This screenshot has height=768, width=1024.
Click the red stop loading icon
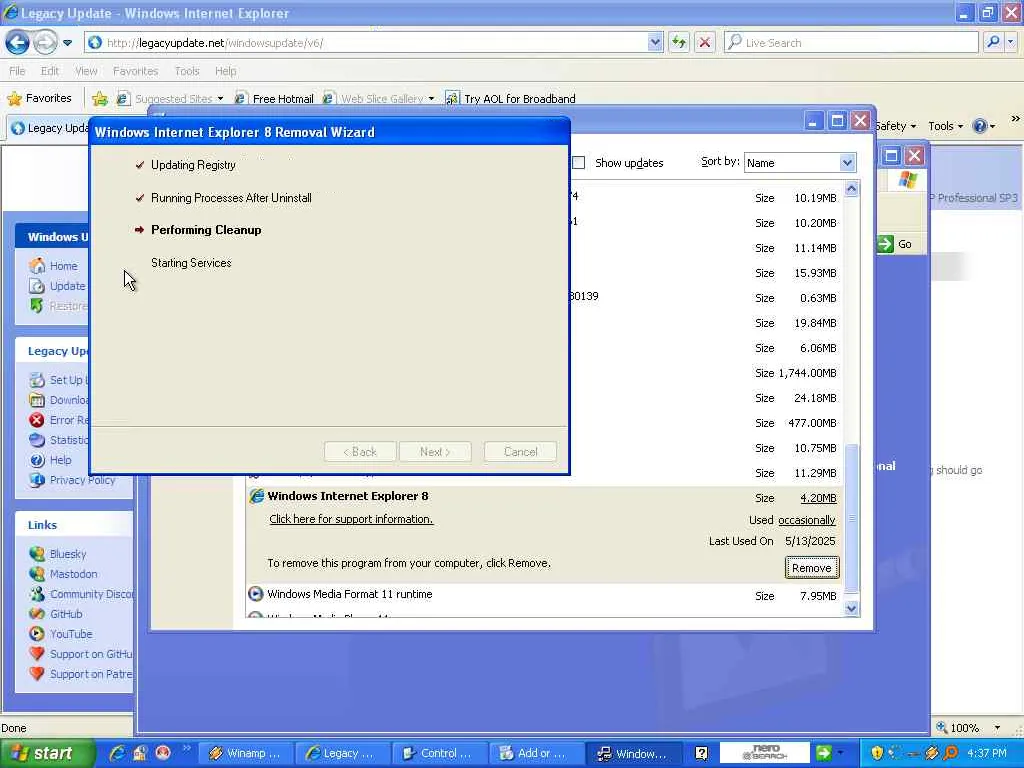(705, 42)
